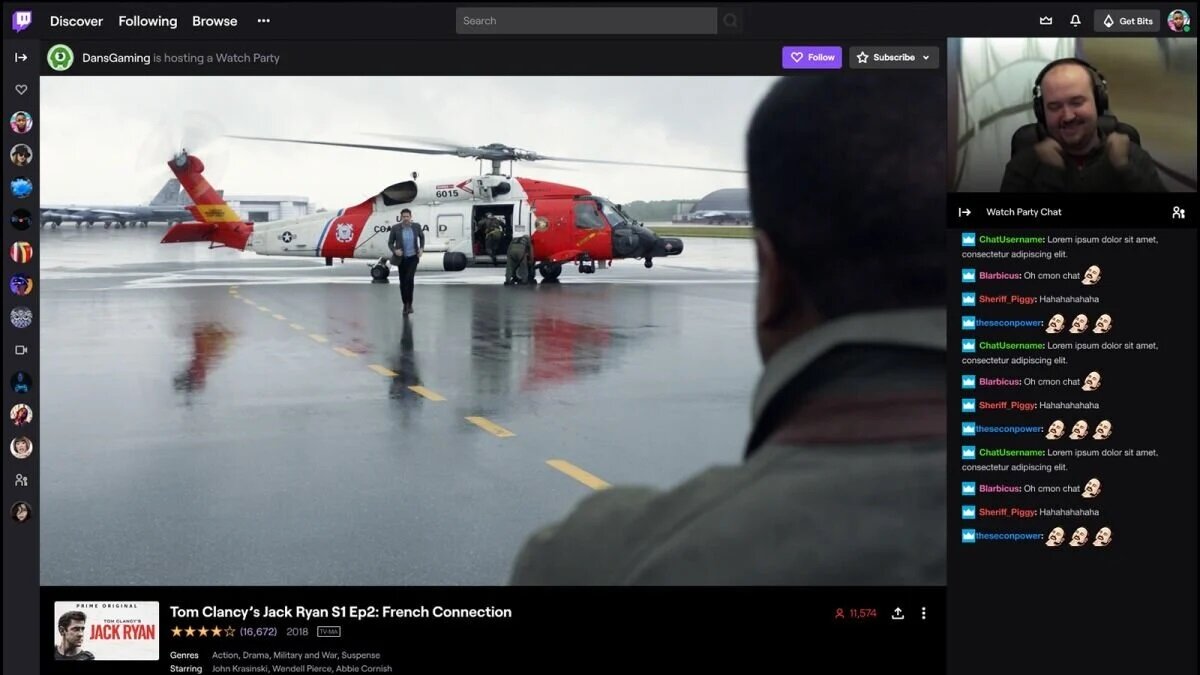Select the red and yellow striped sidebar avatar

tap(21, 252)
